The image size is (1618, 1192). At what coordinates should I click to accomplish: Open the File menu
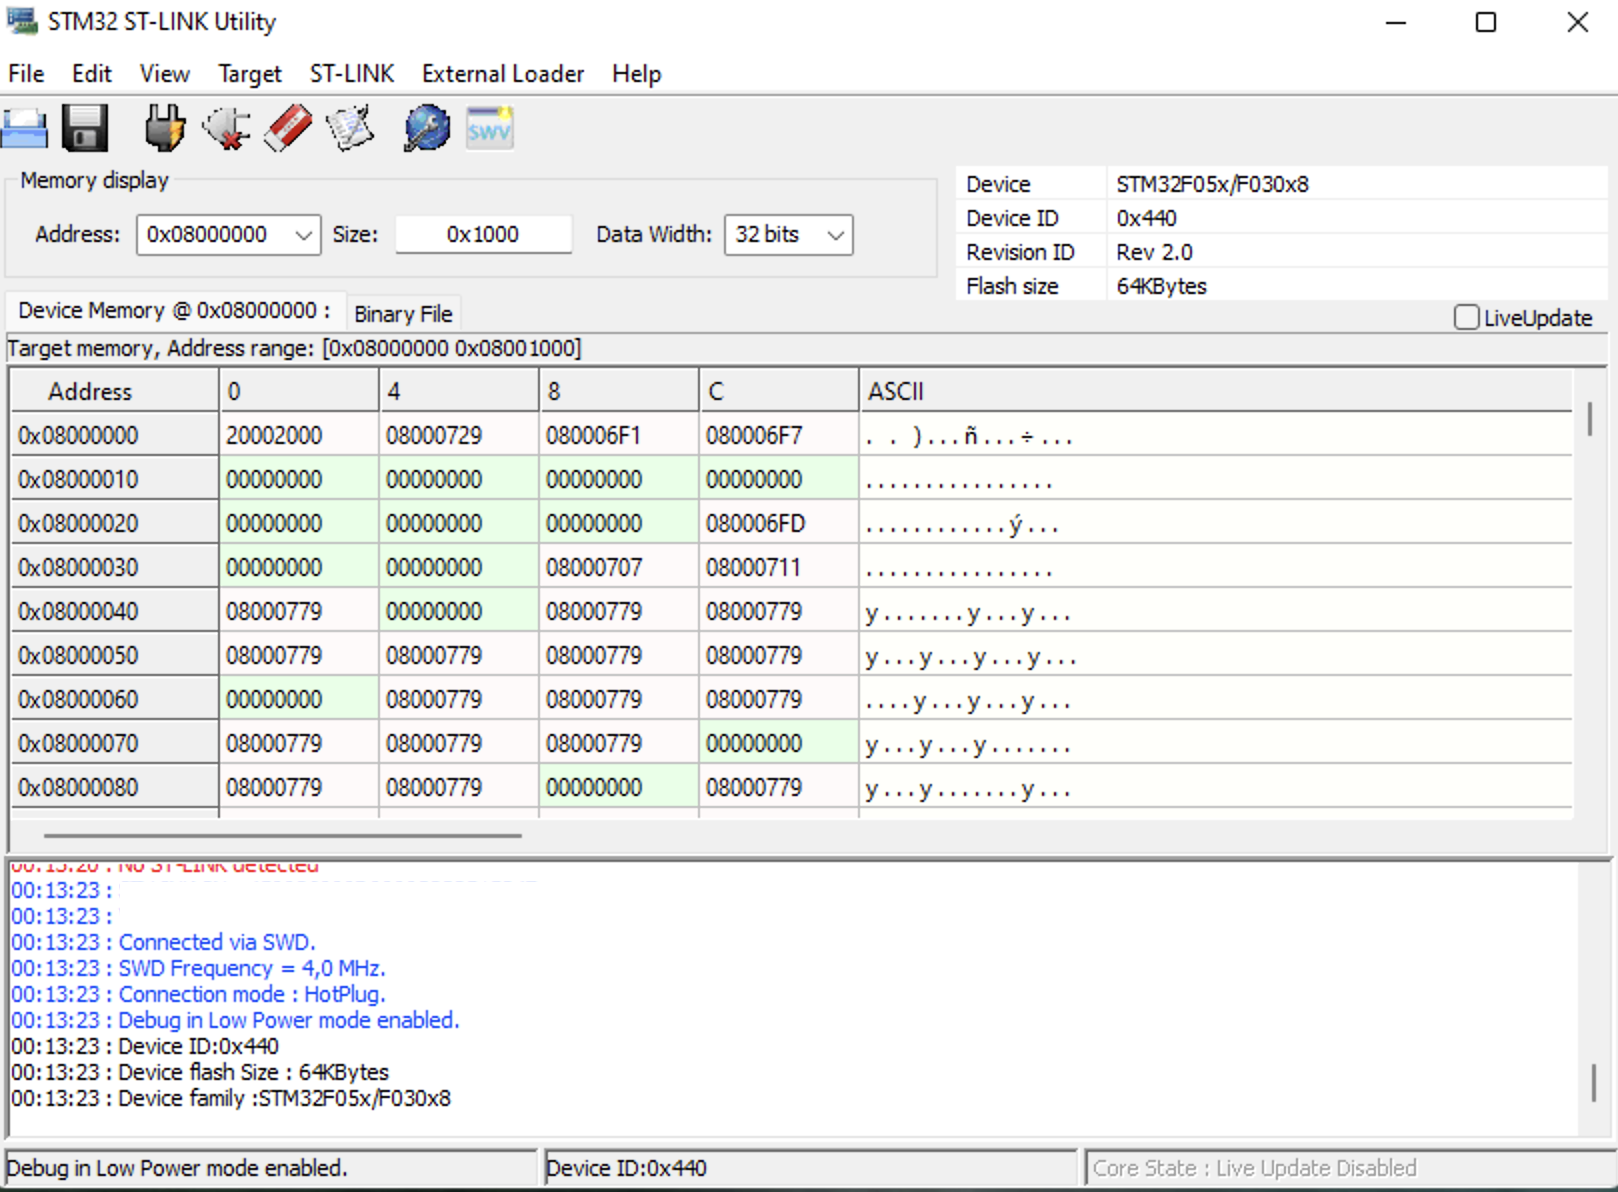(26, 74)
